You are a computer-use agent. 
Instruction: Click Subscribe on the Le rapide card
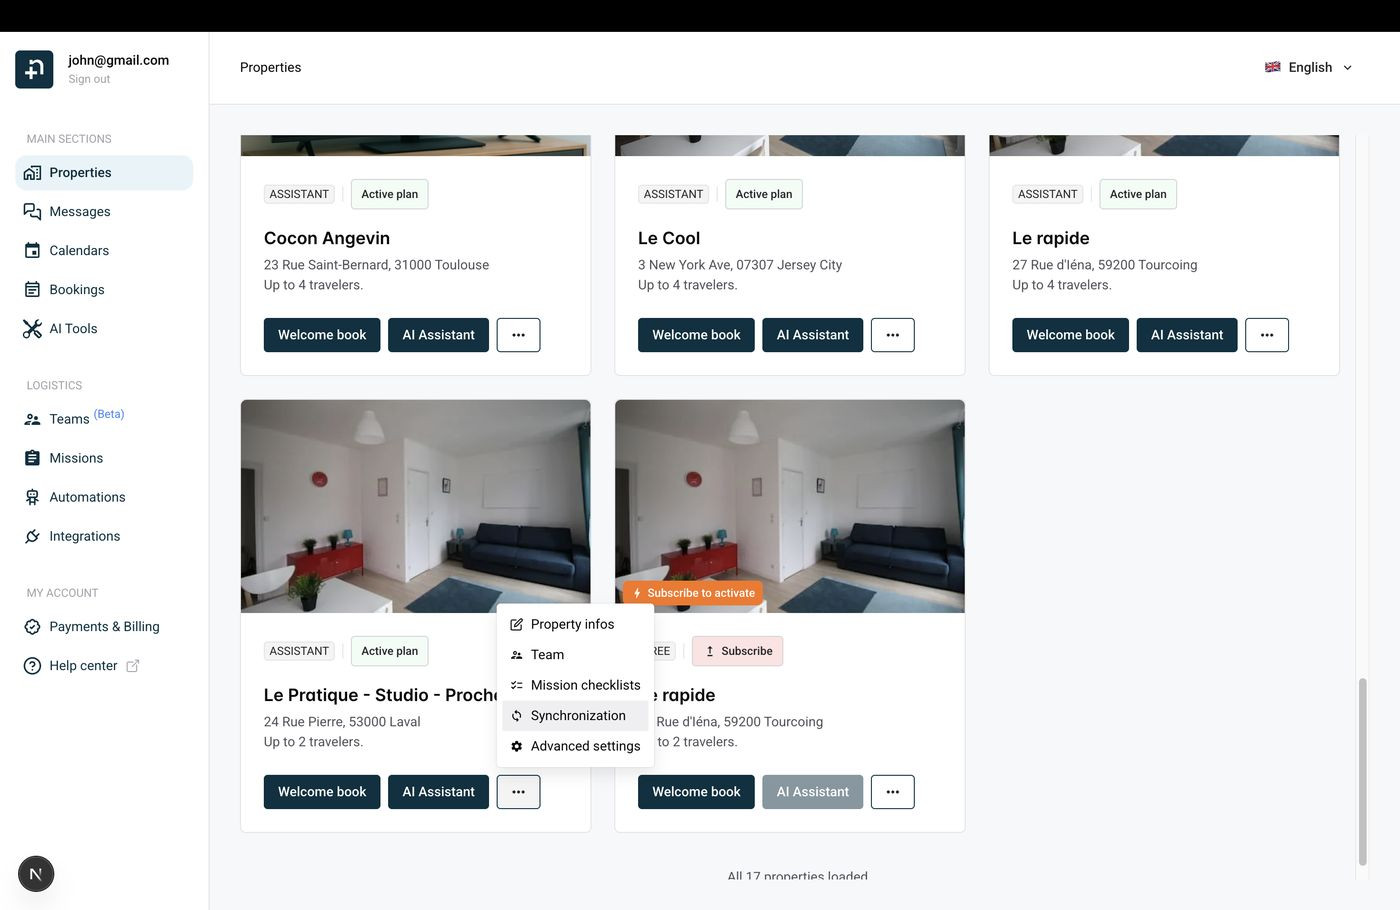[x=737, y=651]
